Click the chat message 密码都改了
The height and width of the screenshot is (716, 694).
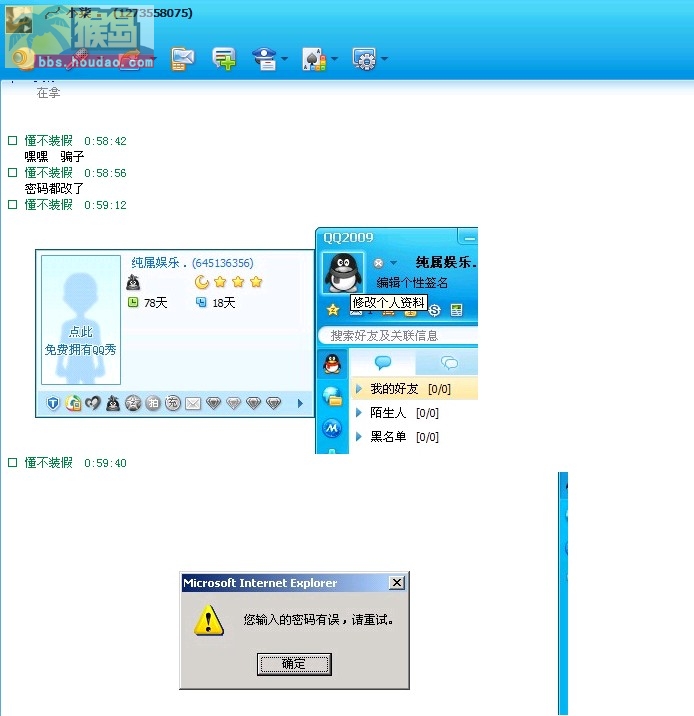54,189
